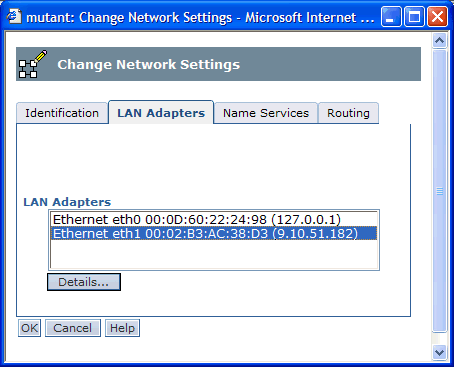The image size is (454, 367).
Task: Select Ethernet eth1 9.10.51.182 adapter row
Action: [x=214, y=233]
